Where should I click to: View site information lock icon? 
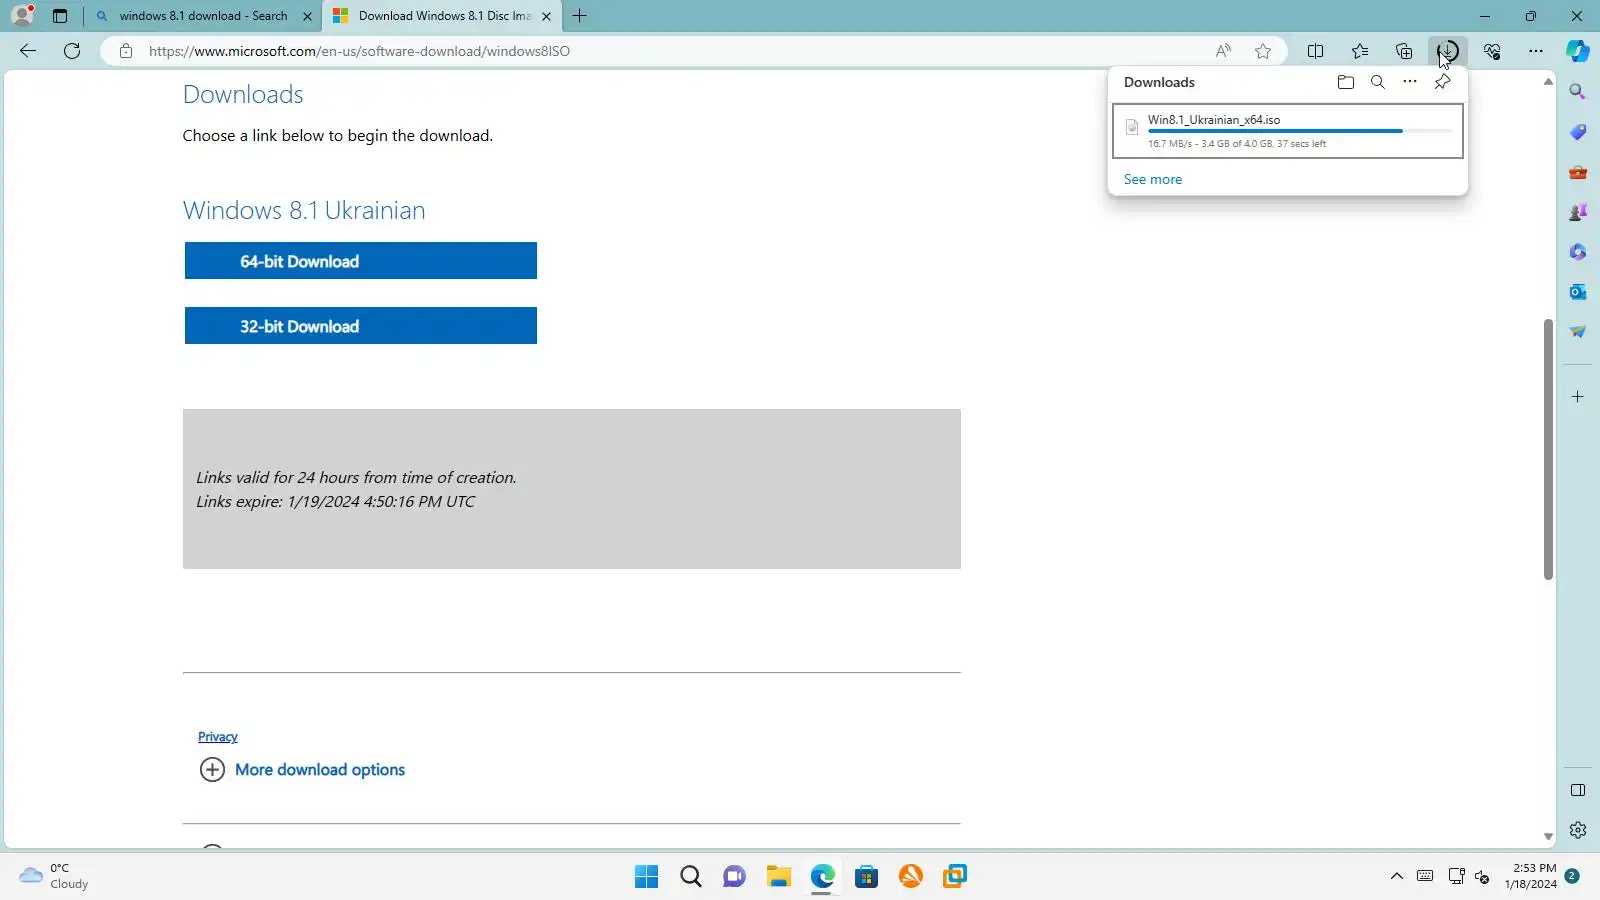pos(126,51)
